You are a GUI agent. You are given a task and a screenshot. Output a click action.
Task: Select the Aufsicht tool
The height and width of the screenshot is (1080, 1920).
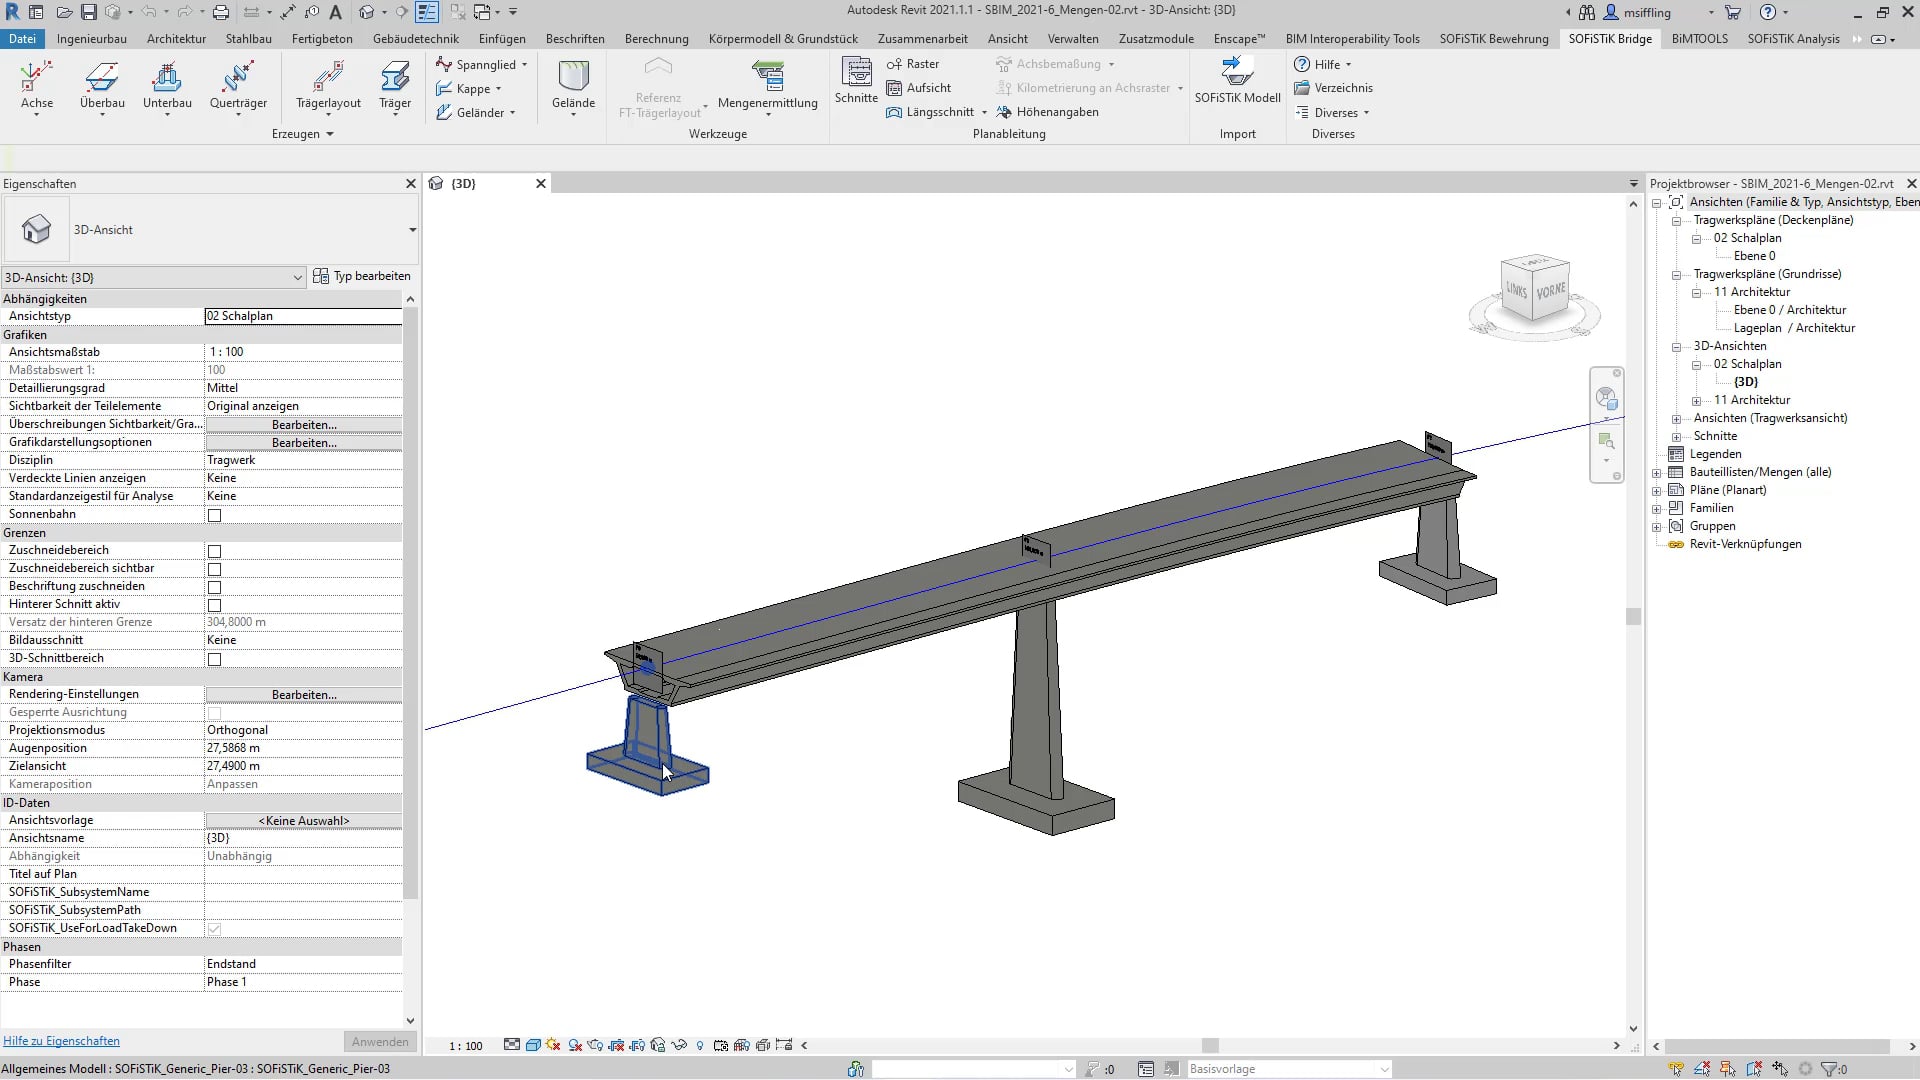pyautogui.click(x=919, y=88)
